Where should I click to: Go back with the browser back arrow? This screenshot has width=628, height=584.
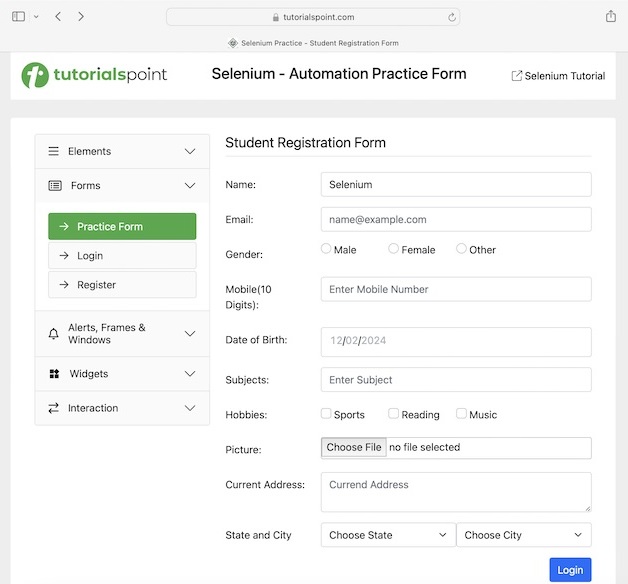click(58, 17)
